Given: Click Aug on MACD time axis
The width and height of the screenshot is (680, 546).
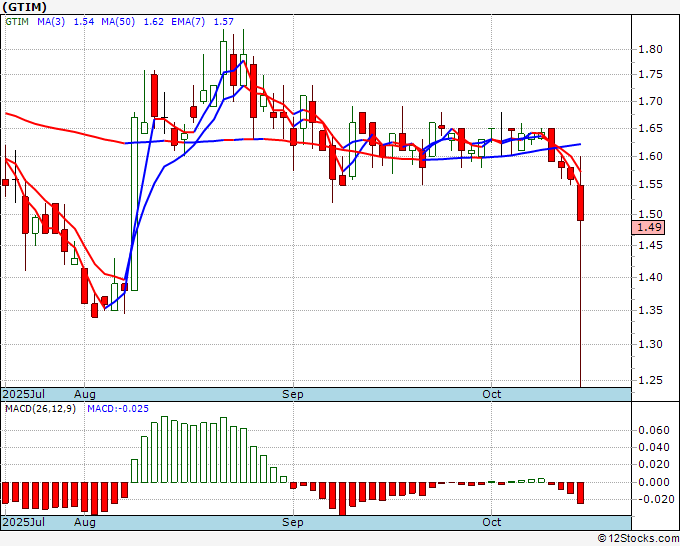Looking at the screenshot, I should [x=85, y=522].
